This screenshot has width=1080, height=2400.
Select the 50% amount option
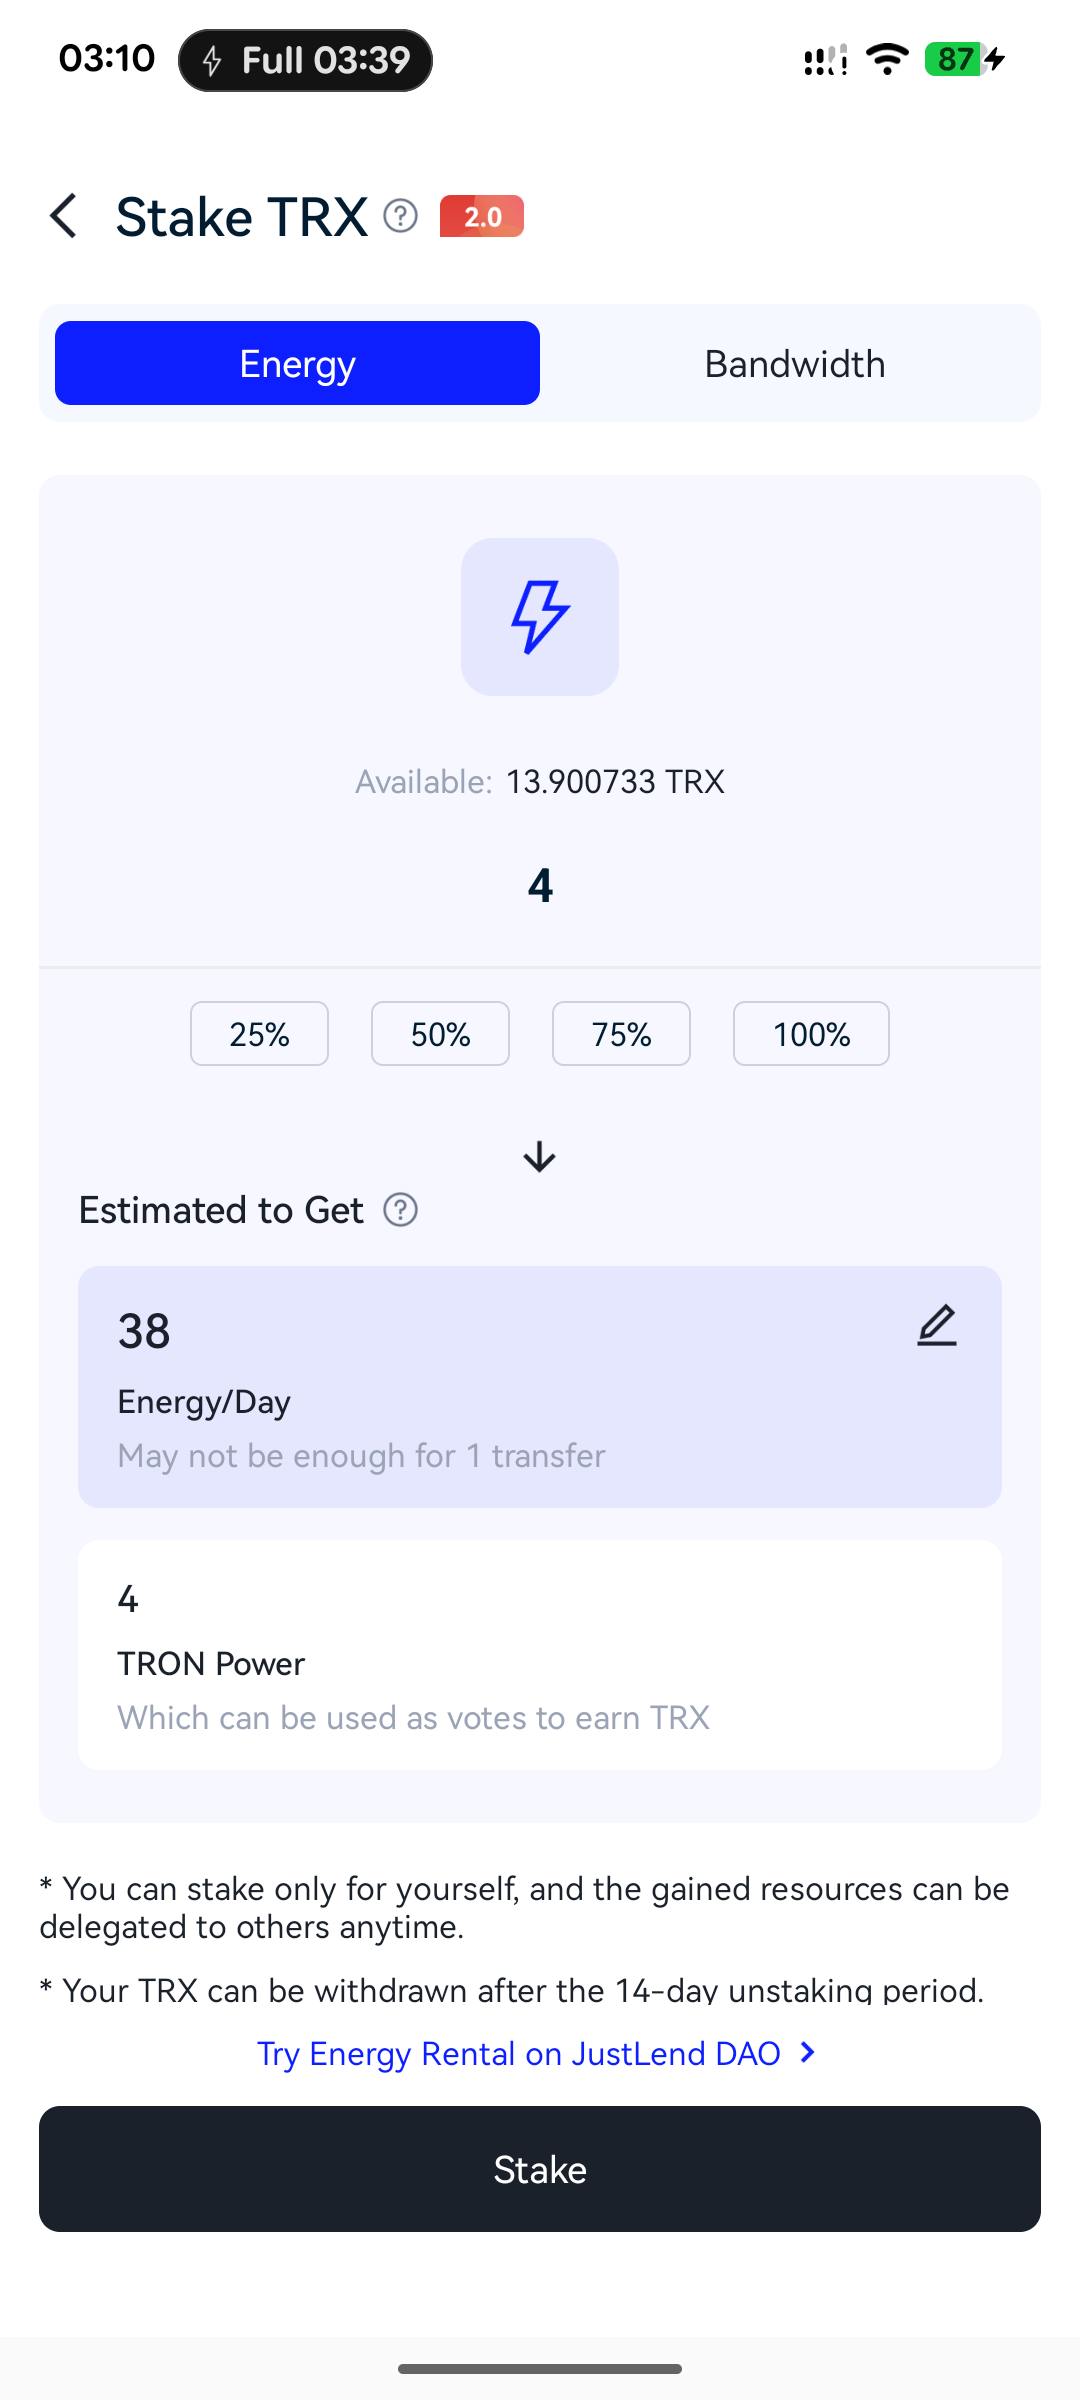click(440, 1034)
